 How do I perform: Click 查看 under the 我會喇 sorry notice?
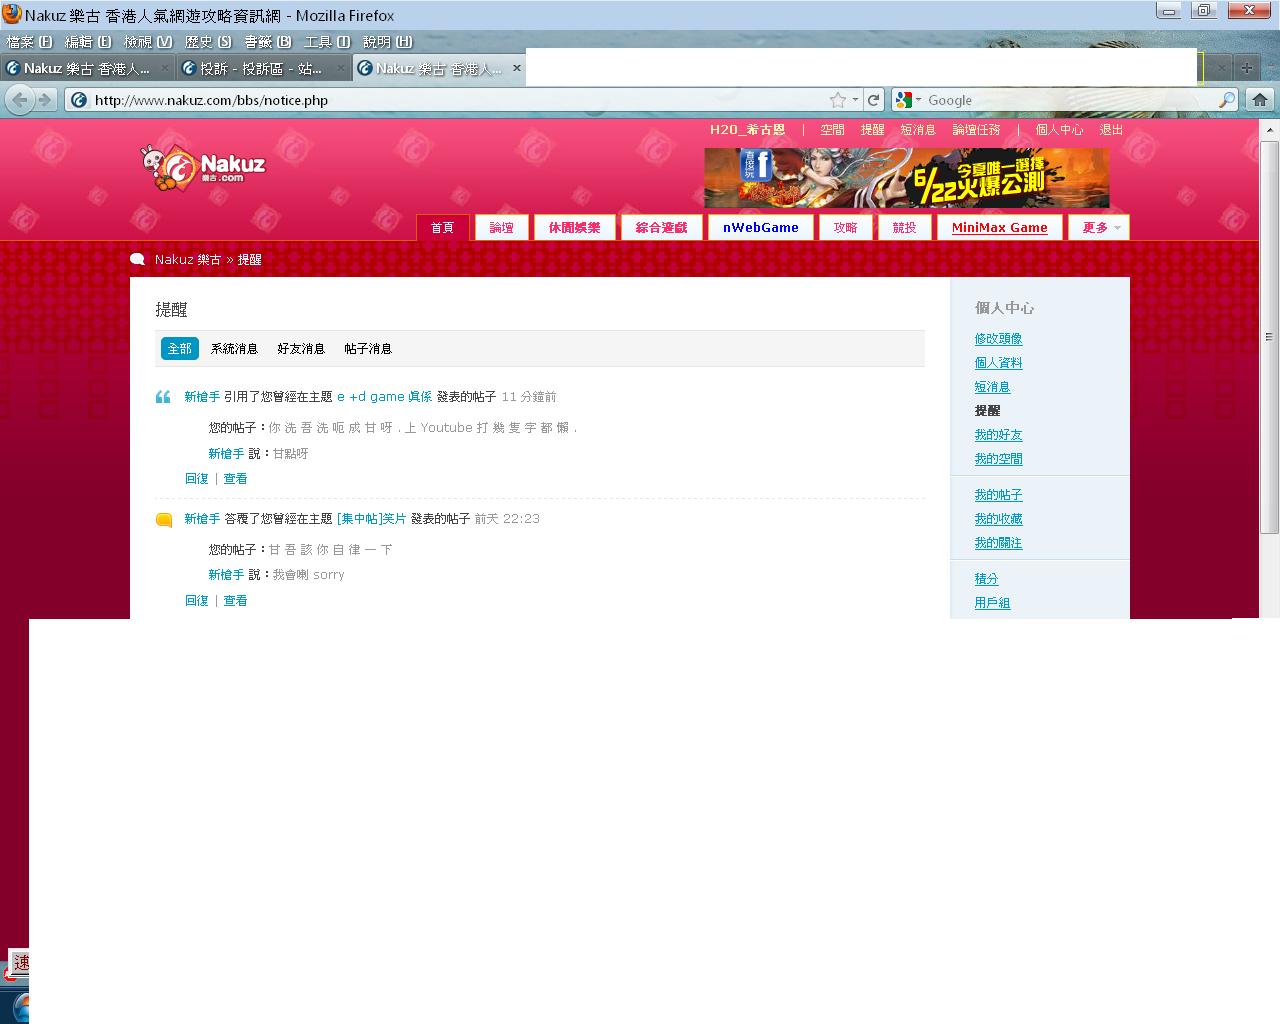point(235,601)
